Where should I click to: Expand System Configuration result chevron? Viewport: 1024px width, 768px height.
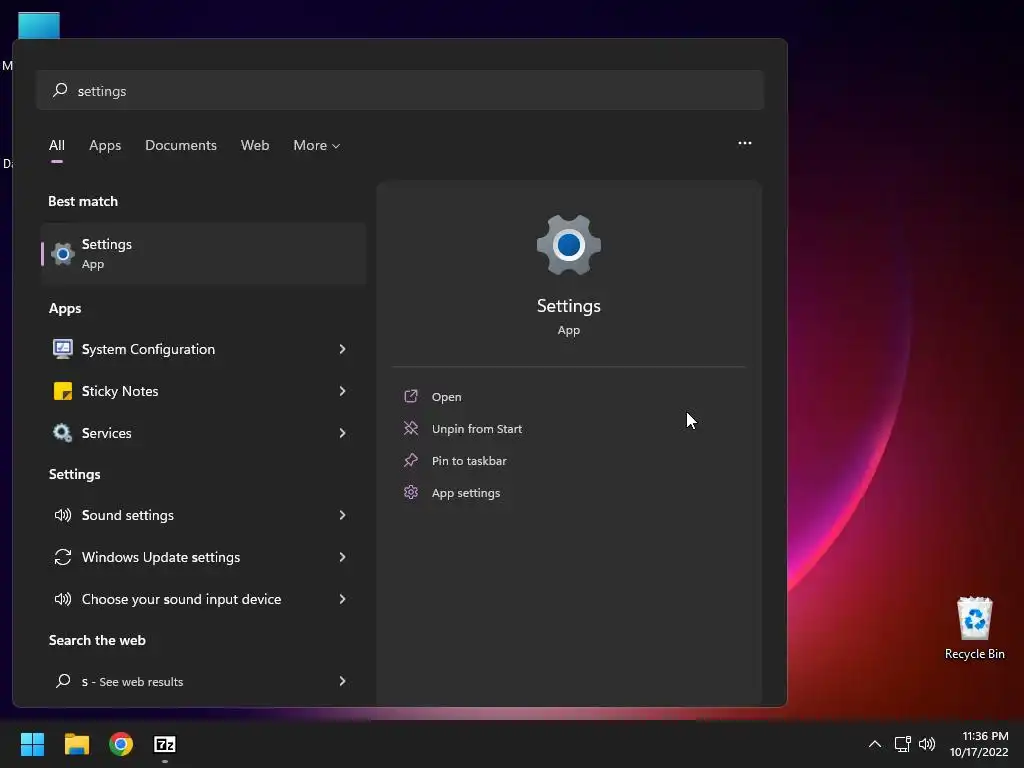click(x=342, y=349)
